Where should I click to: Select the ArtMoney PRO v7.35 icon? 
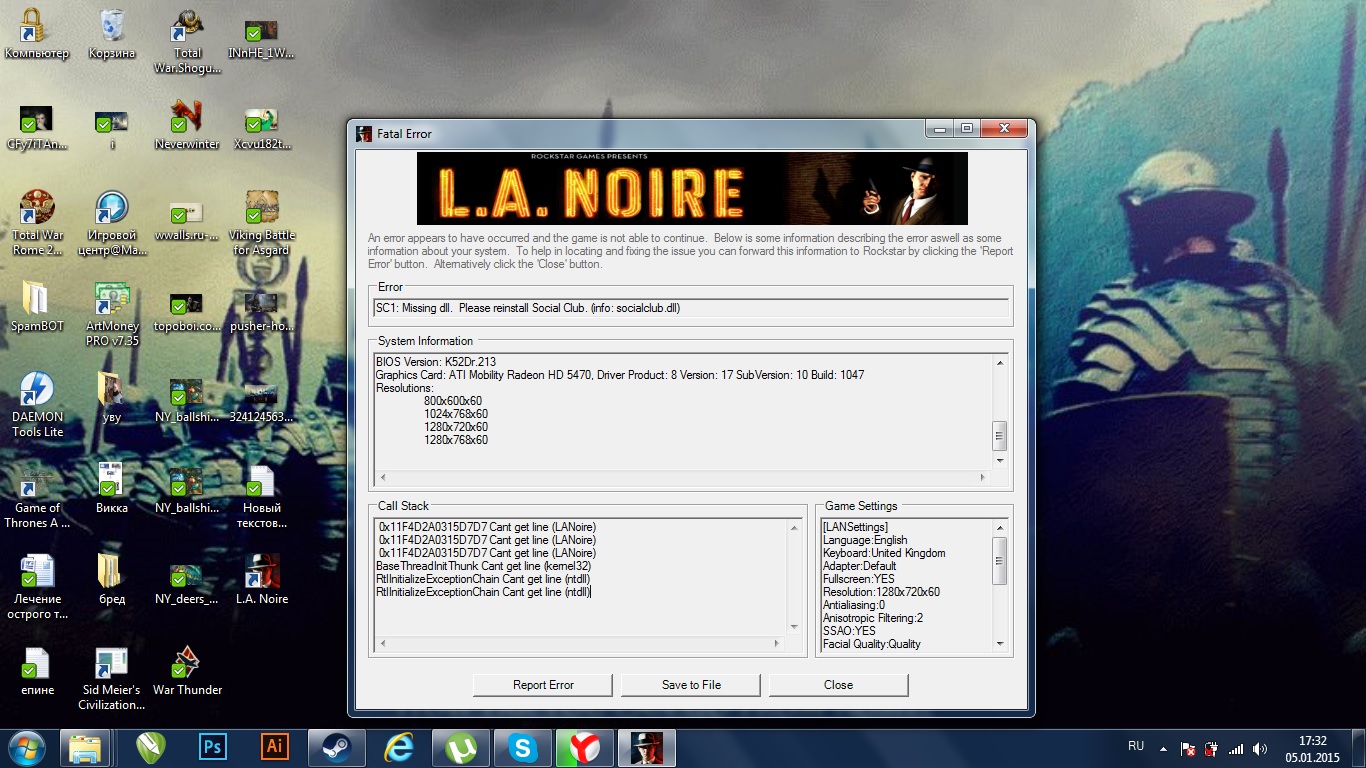click(x=112, y=314)
